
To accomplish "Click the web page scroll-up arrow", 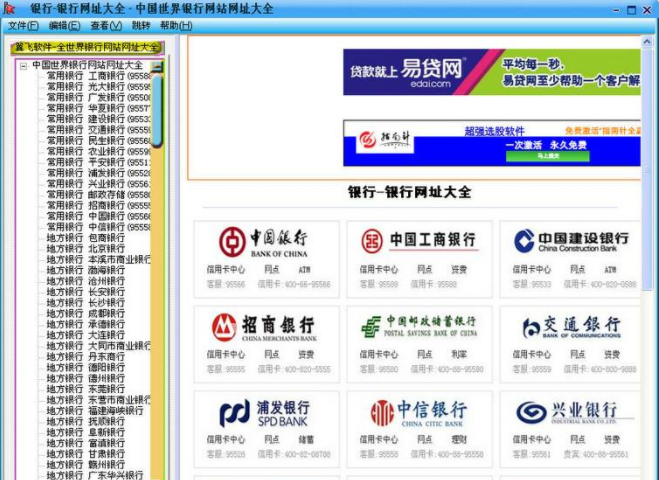I will [x=647, y=42].
